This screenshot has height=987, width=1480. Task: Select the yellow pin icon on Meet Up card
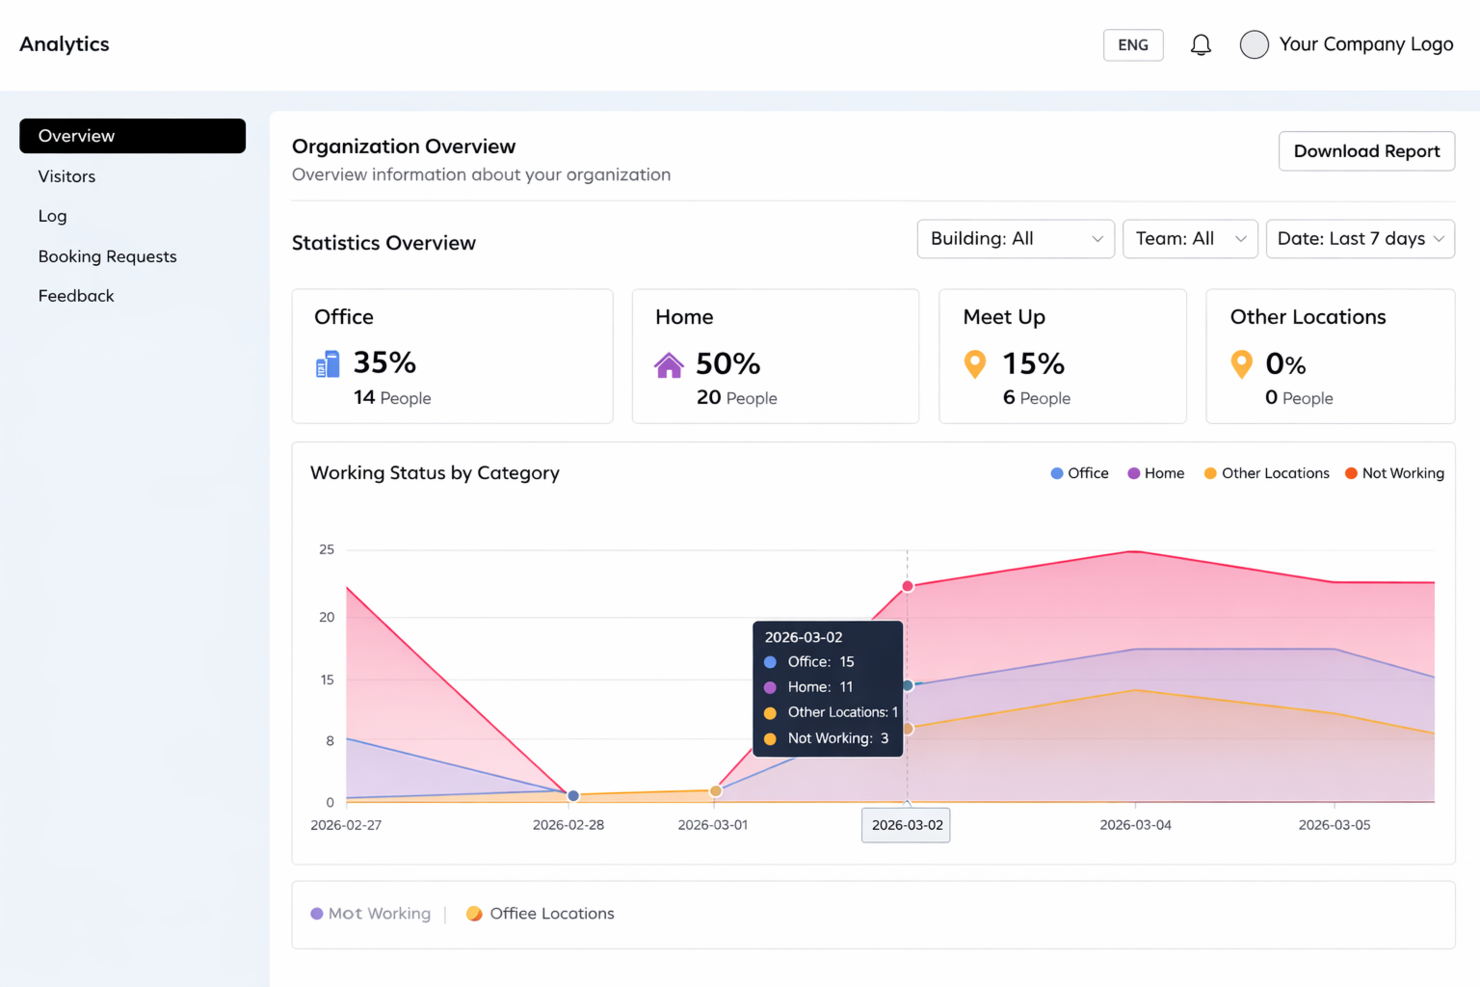(974, 364)
